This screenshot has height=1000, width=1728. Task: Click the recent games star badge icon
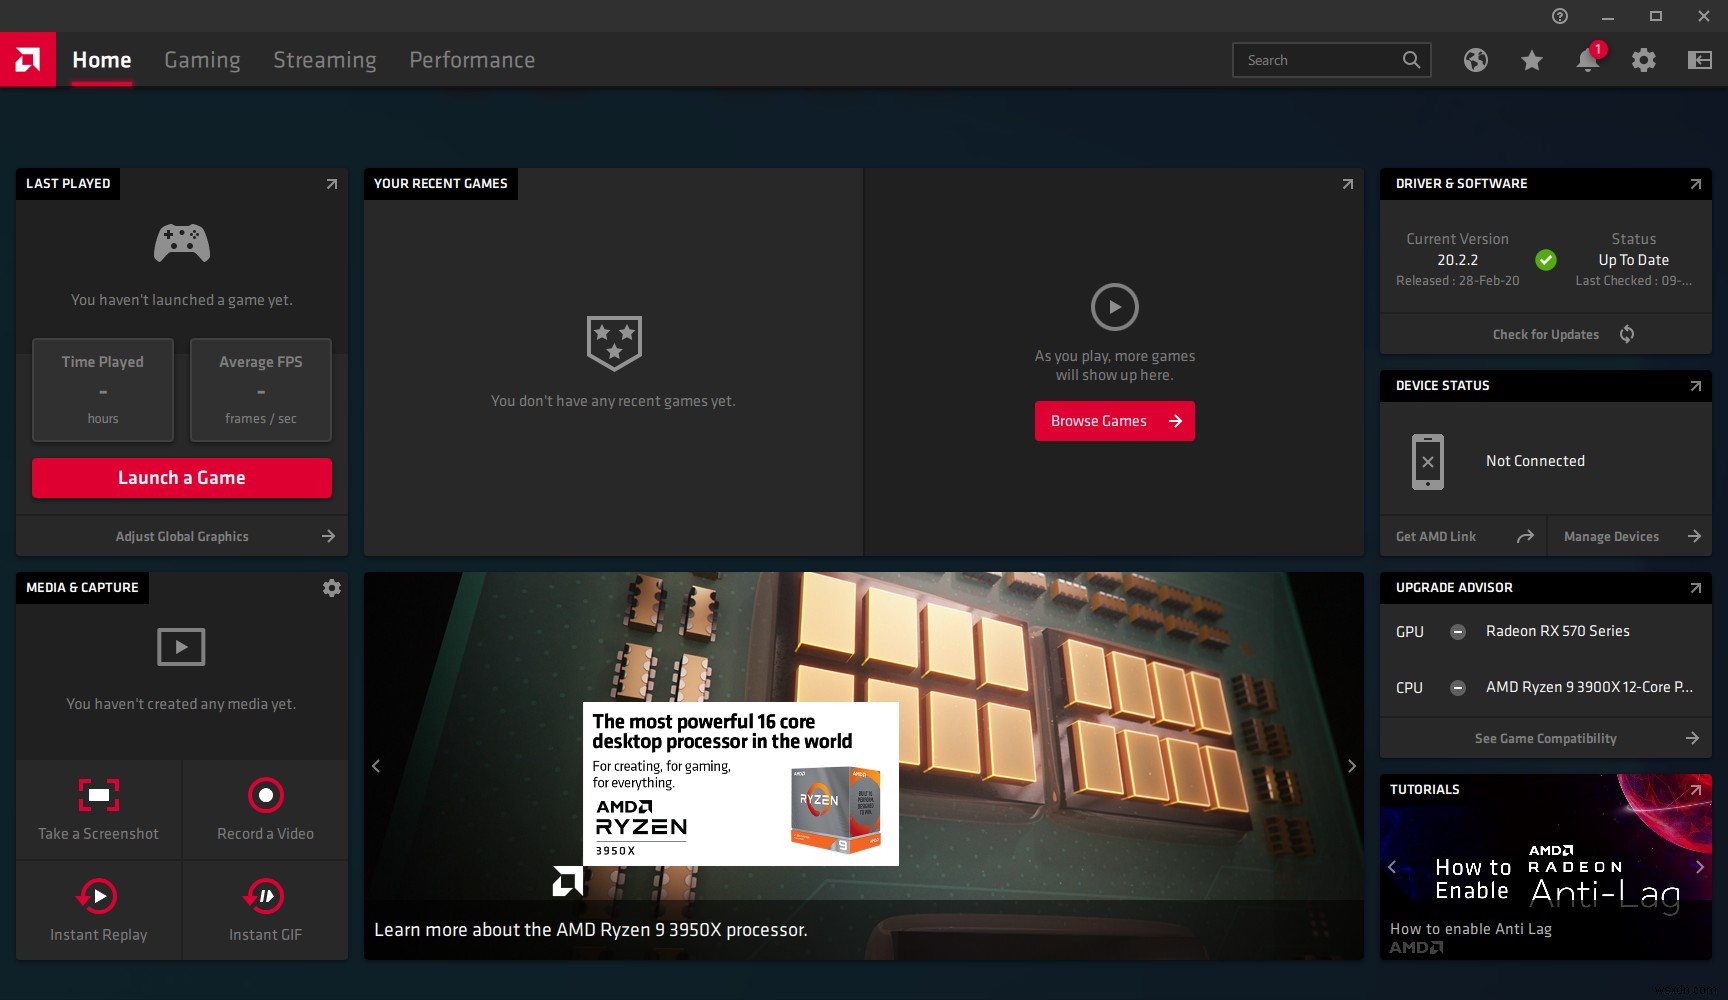(614, 343)
